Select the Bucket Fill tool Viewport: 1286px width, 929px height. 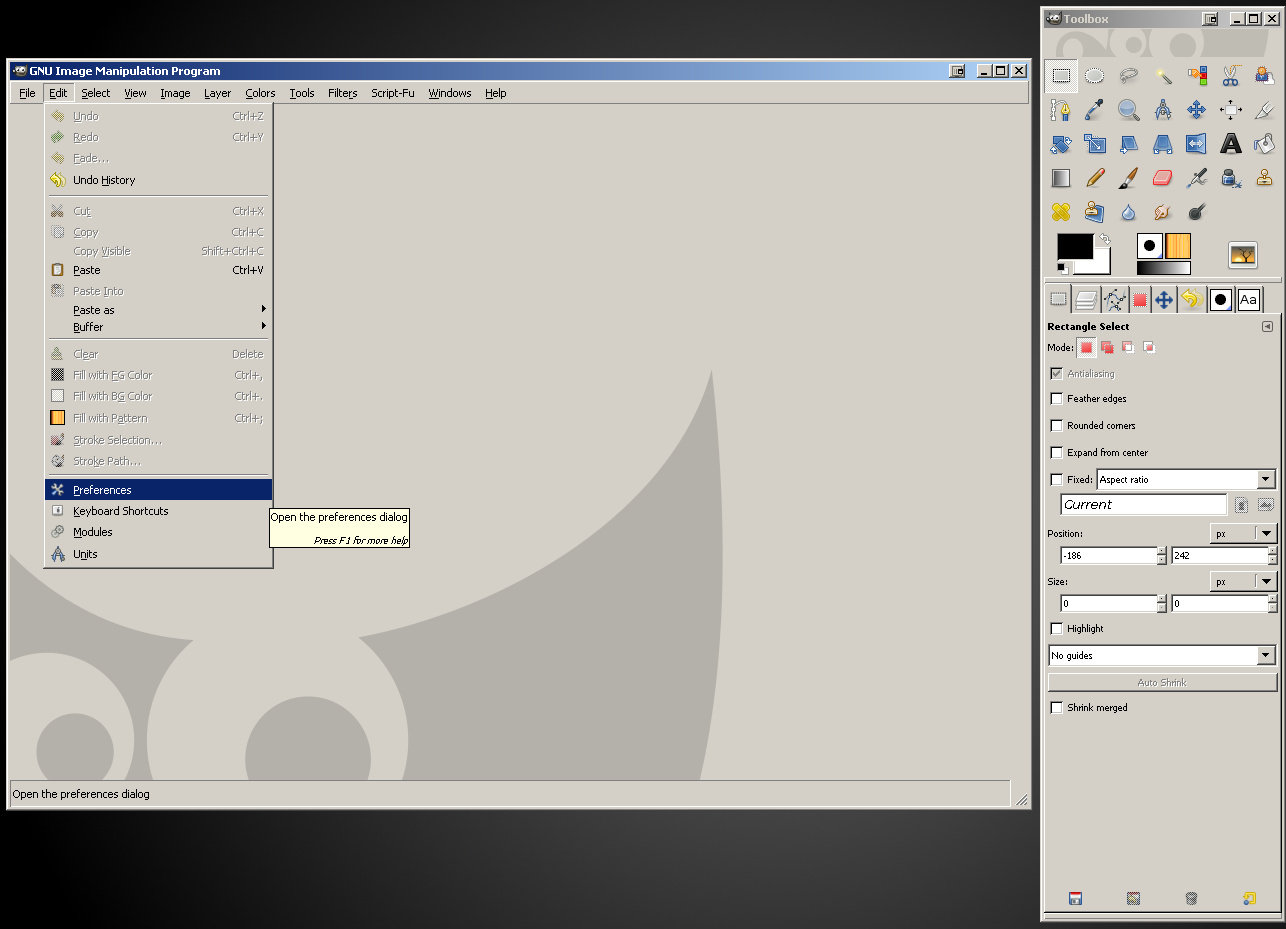1265,144
